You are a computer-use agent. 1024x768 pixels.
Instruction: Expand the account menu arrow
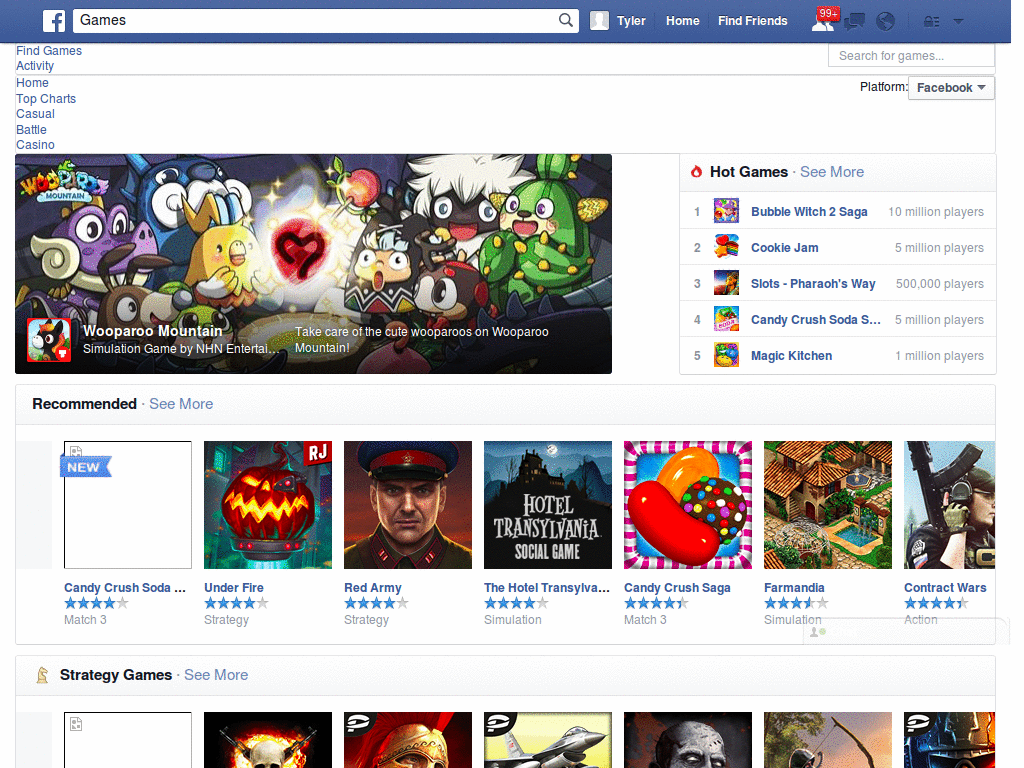point(958,22)
